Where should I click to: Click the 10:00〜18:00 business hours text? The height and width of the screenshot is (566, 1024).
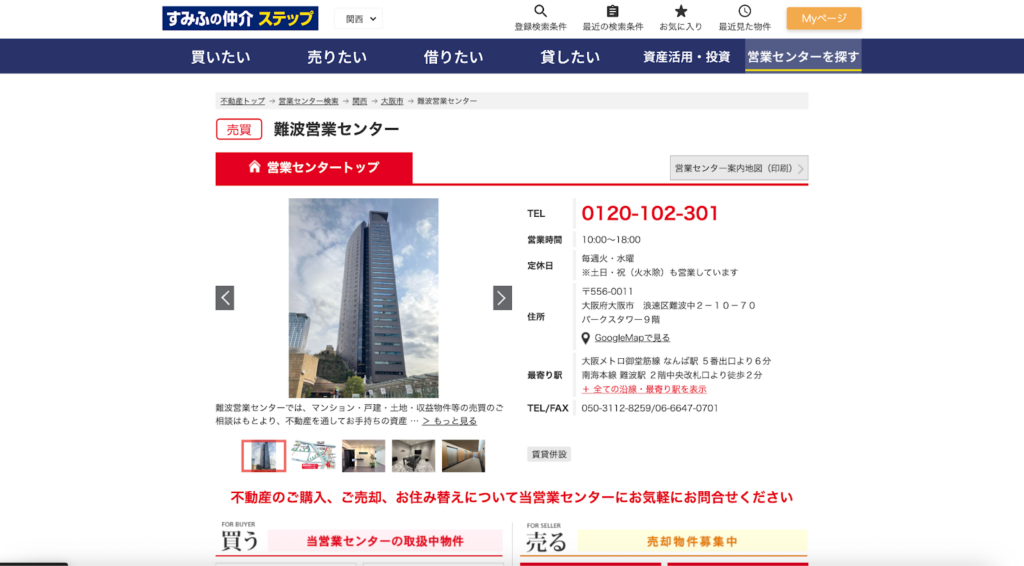point(611,240)
